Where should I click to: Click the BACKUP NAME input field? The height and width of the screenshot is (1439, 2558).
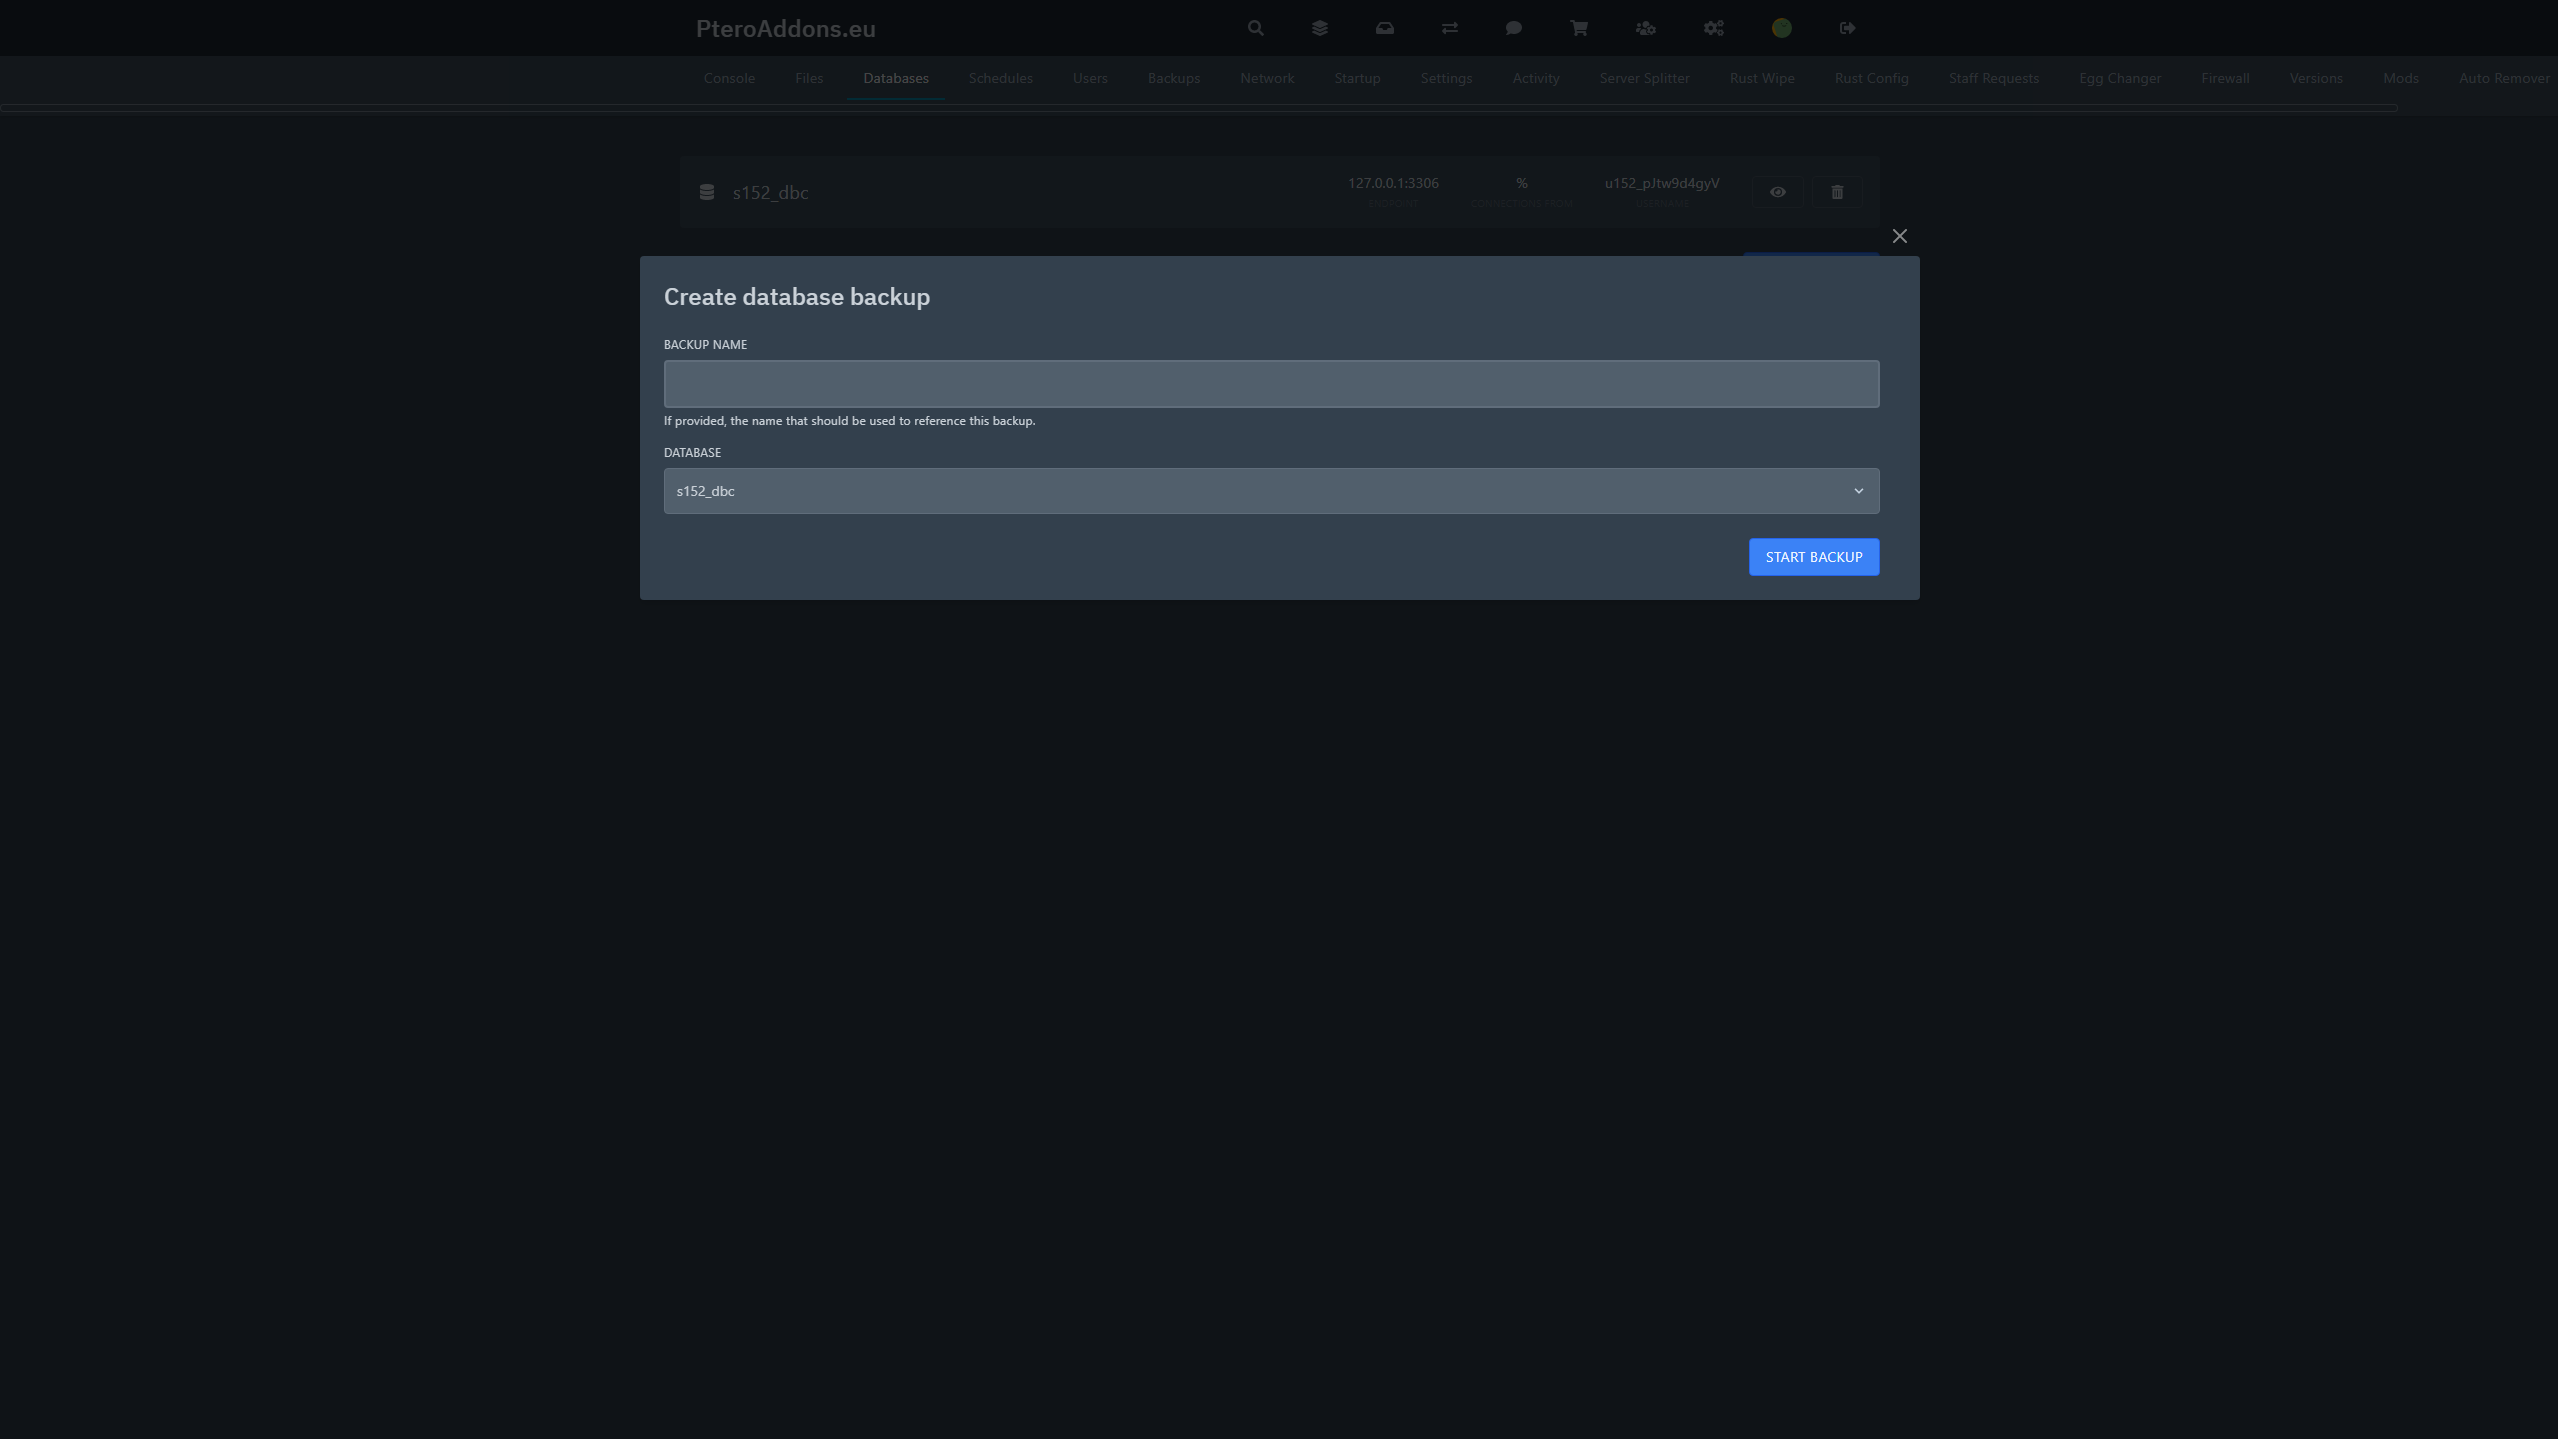tap(1270, 383)
